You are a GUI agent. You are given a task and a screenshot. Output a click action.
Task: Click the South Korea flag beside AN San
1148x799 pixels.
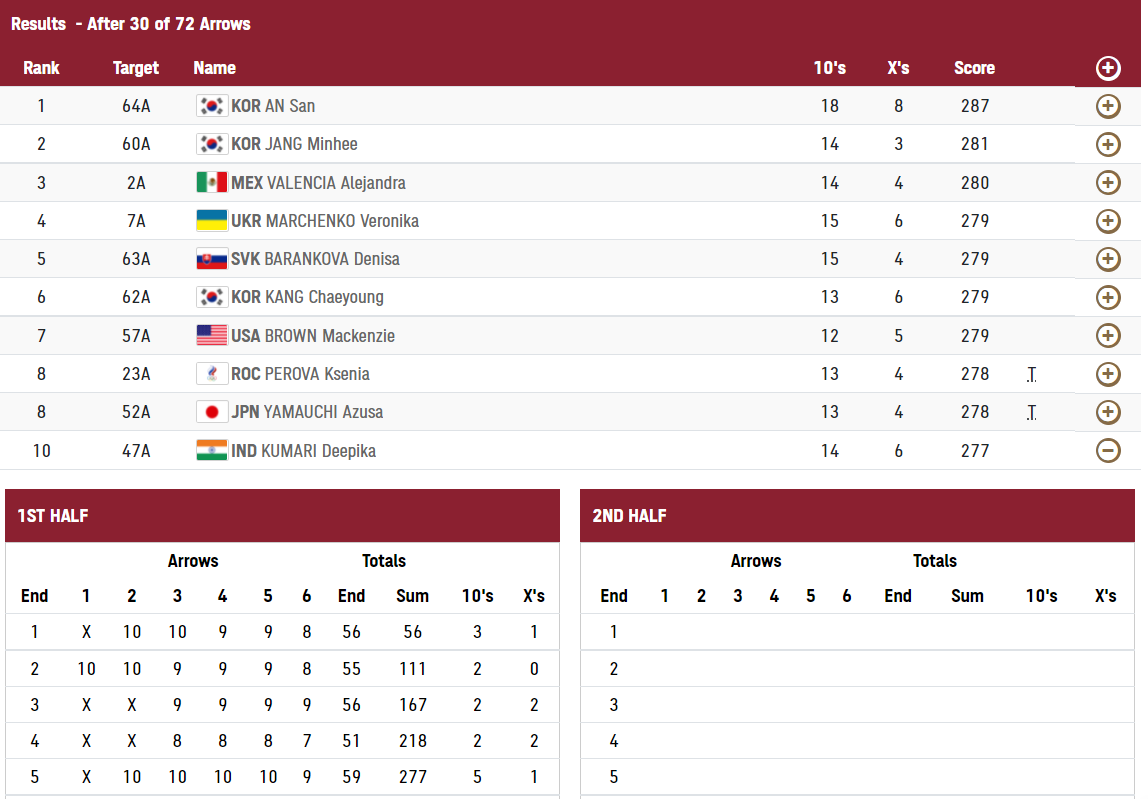pyautogui.click(x=212, y=106)
